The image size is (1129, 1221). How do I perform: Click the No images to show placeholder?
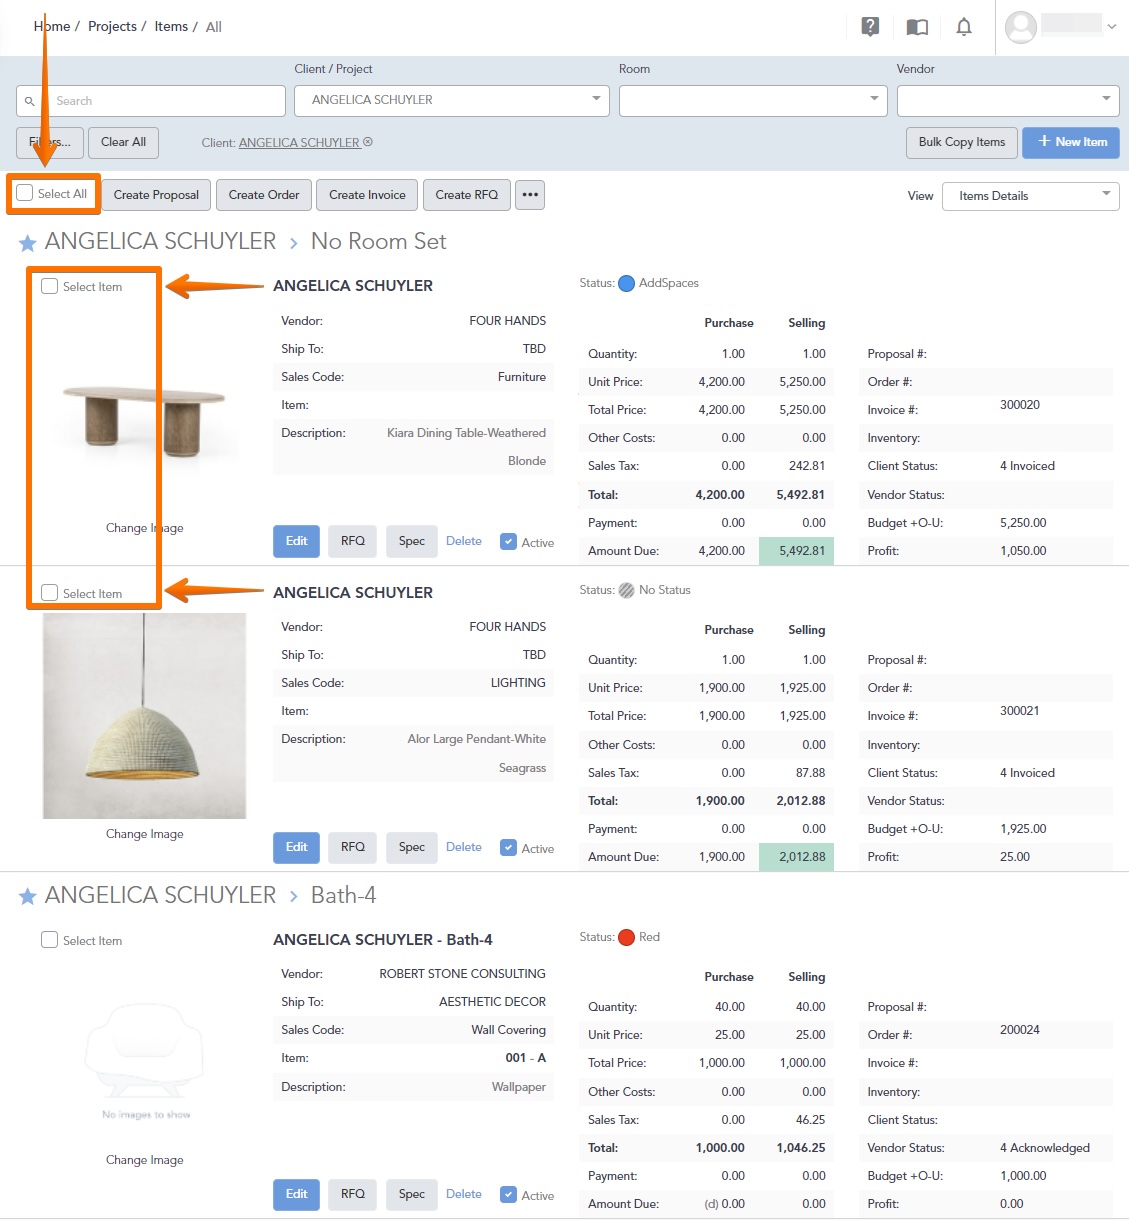(145, 1063)
